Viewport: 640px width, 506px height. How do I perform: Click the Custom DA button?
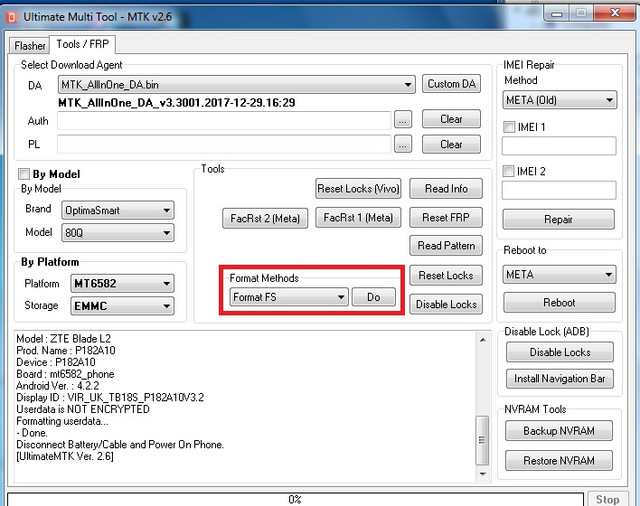tap(451, 84)
